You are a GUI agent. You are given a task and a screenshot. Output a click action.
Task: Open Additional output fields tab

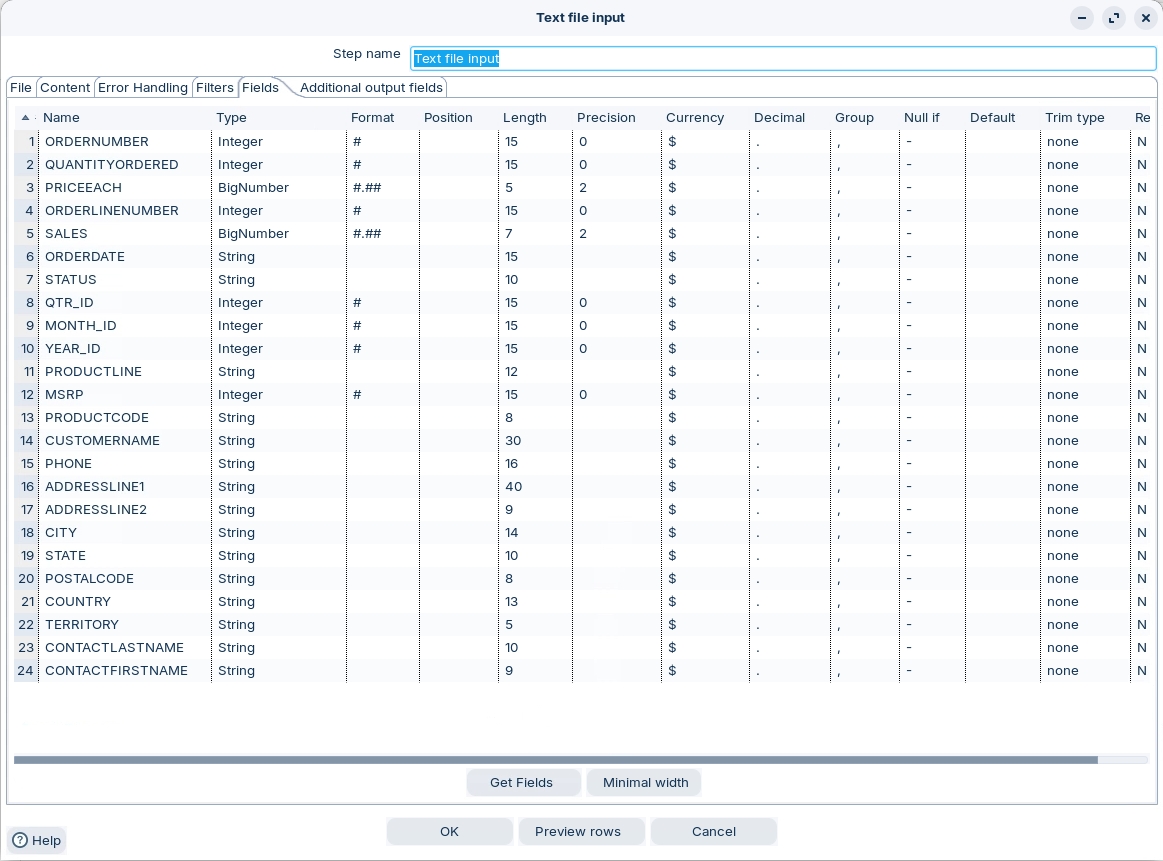[371, 88]
